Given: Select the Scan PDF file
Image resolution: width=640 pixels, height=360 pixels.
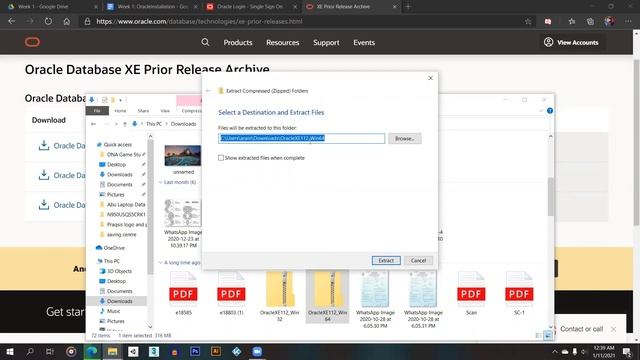Looking at the screenshot, I should pos(471,293).
